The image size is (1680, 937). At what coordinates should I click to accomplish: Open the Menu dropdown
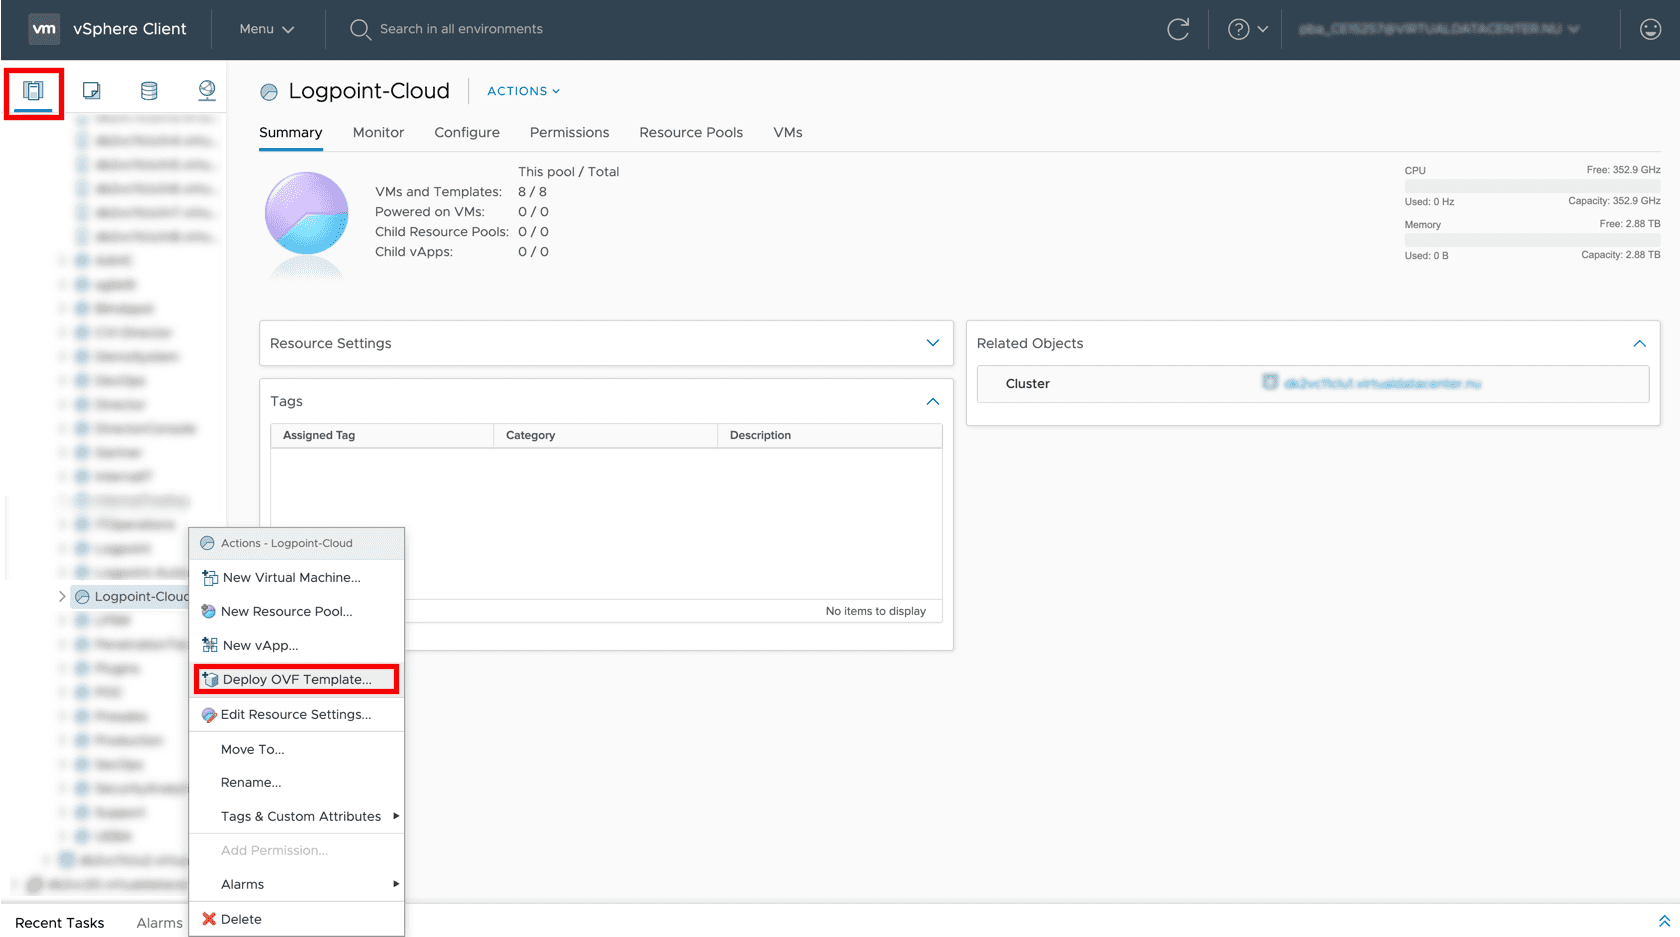266,29
